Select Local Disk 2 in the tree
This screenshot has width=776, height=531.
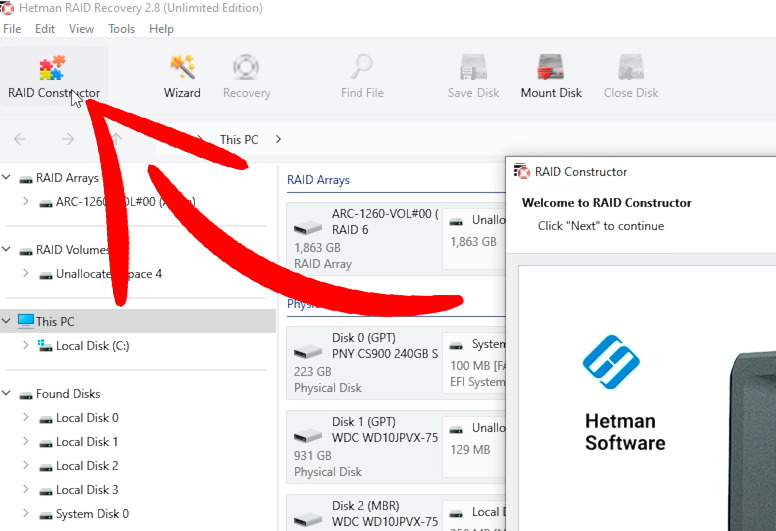point(87,466)
